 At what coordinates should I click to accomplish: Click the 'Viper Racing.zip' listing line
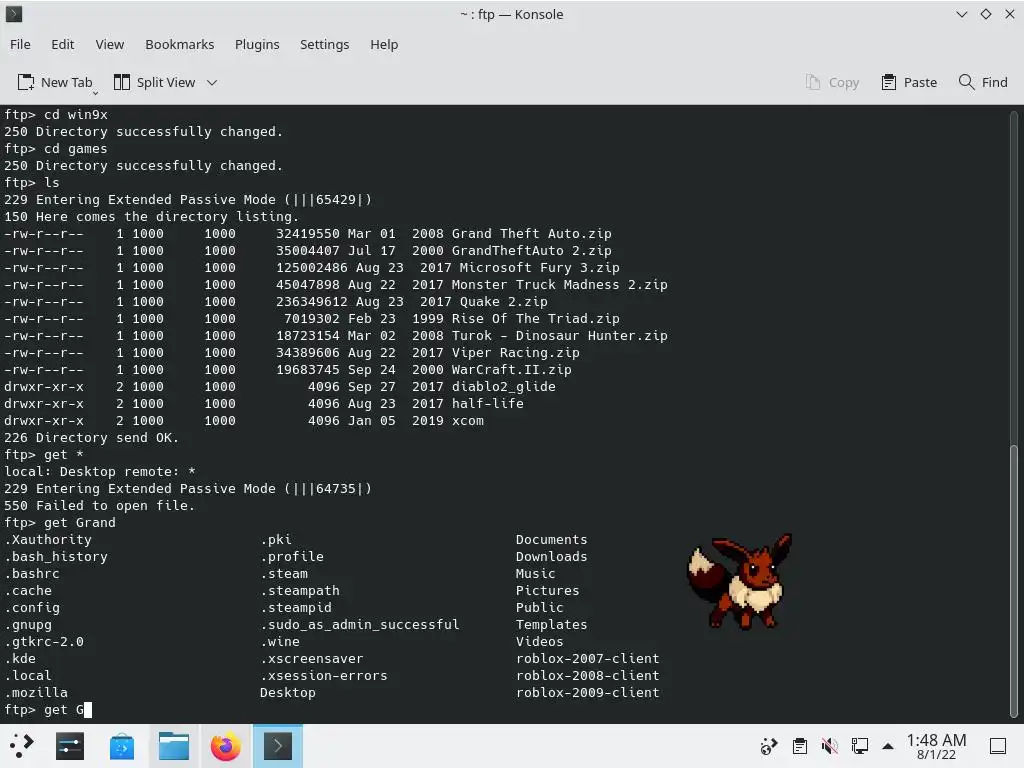[292, 353]
